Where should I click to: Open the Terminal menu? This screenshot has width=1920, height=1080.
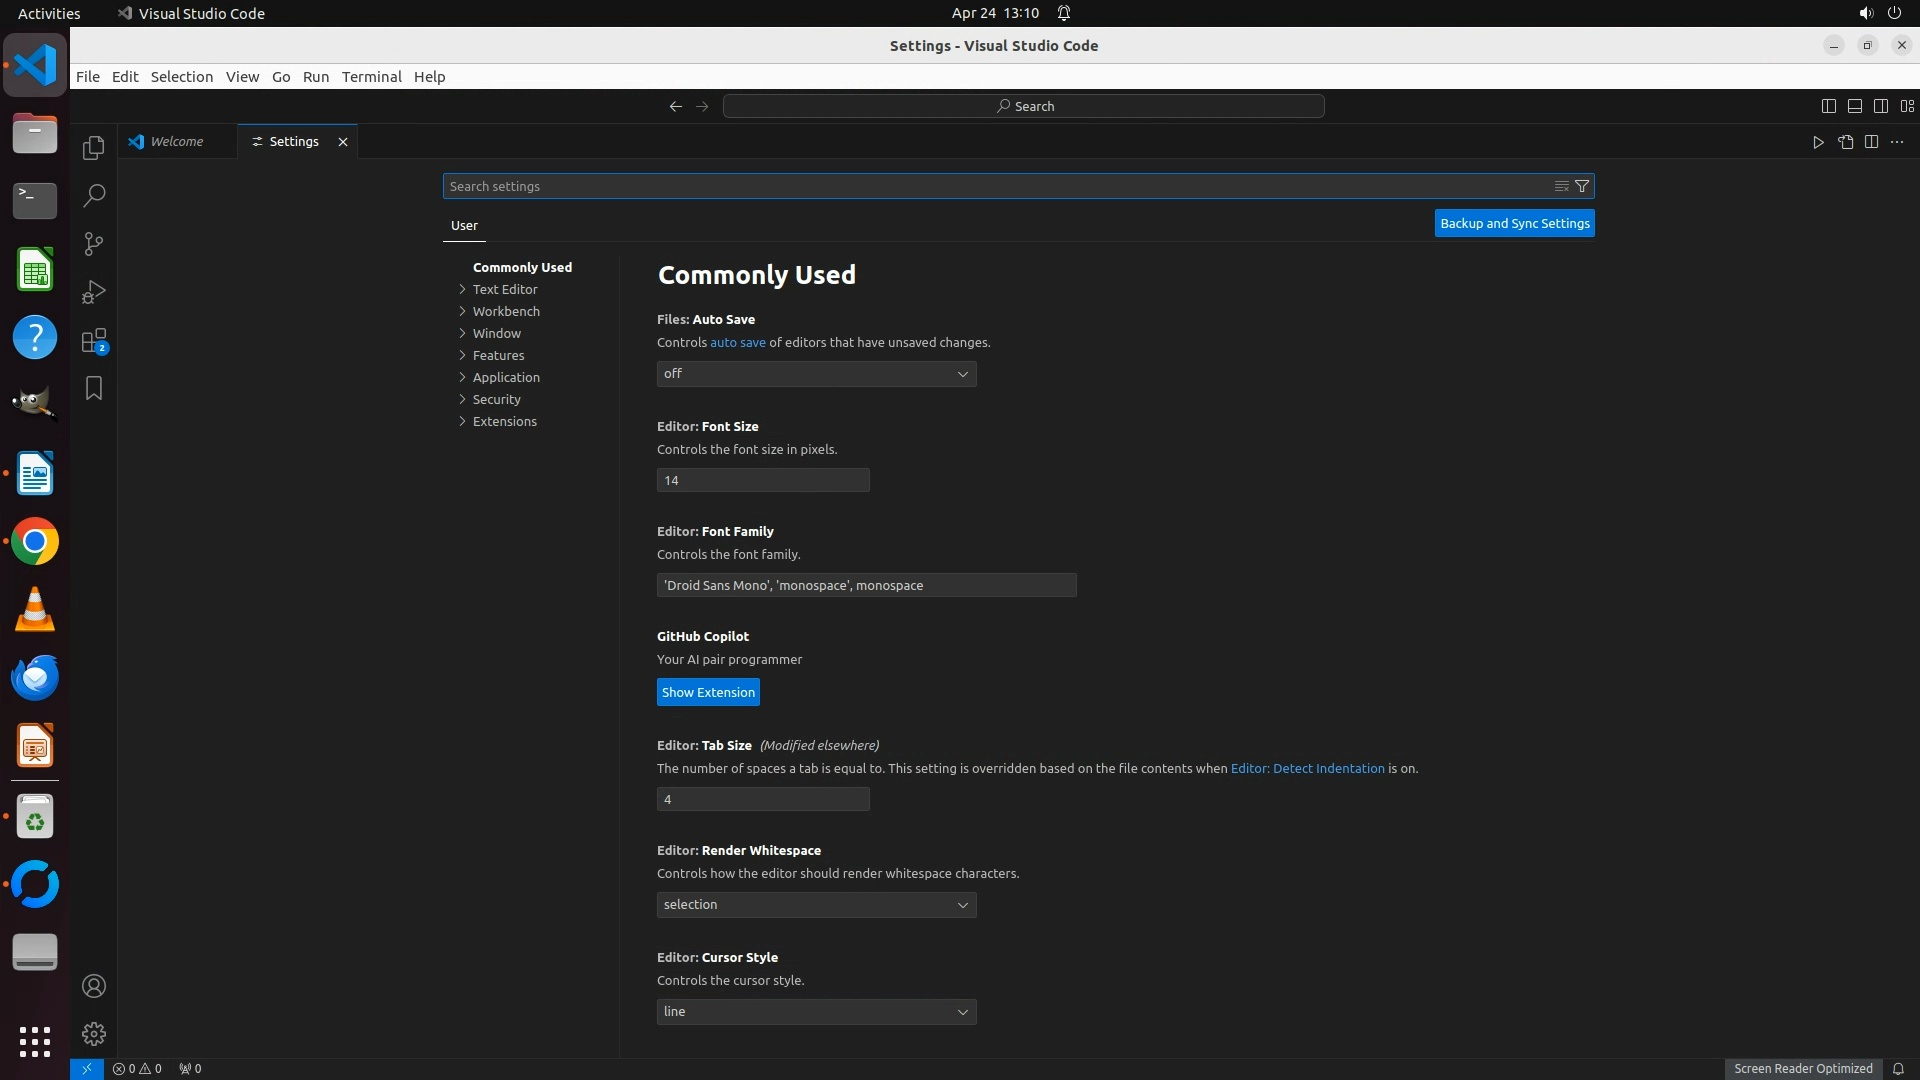371,77
